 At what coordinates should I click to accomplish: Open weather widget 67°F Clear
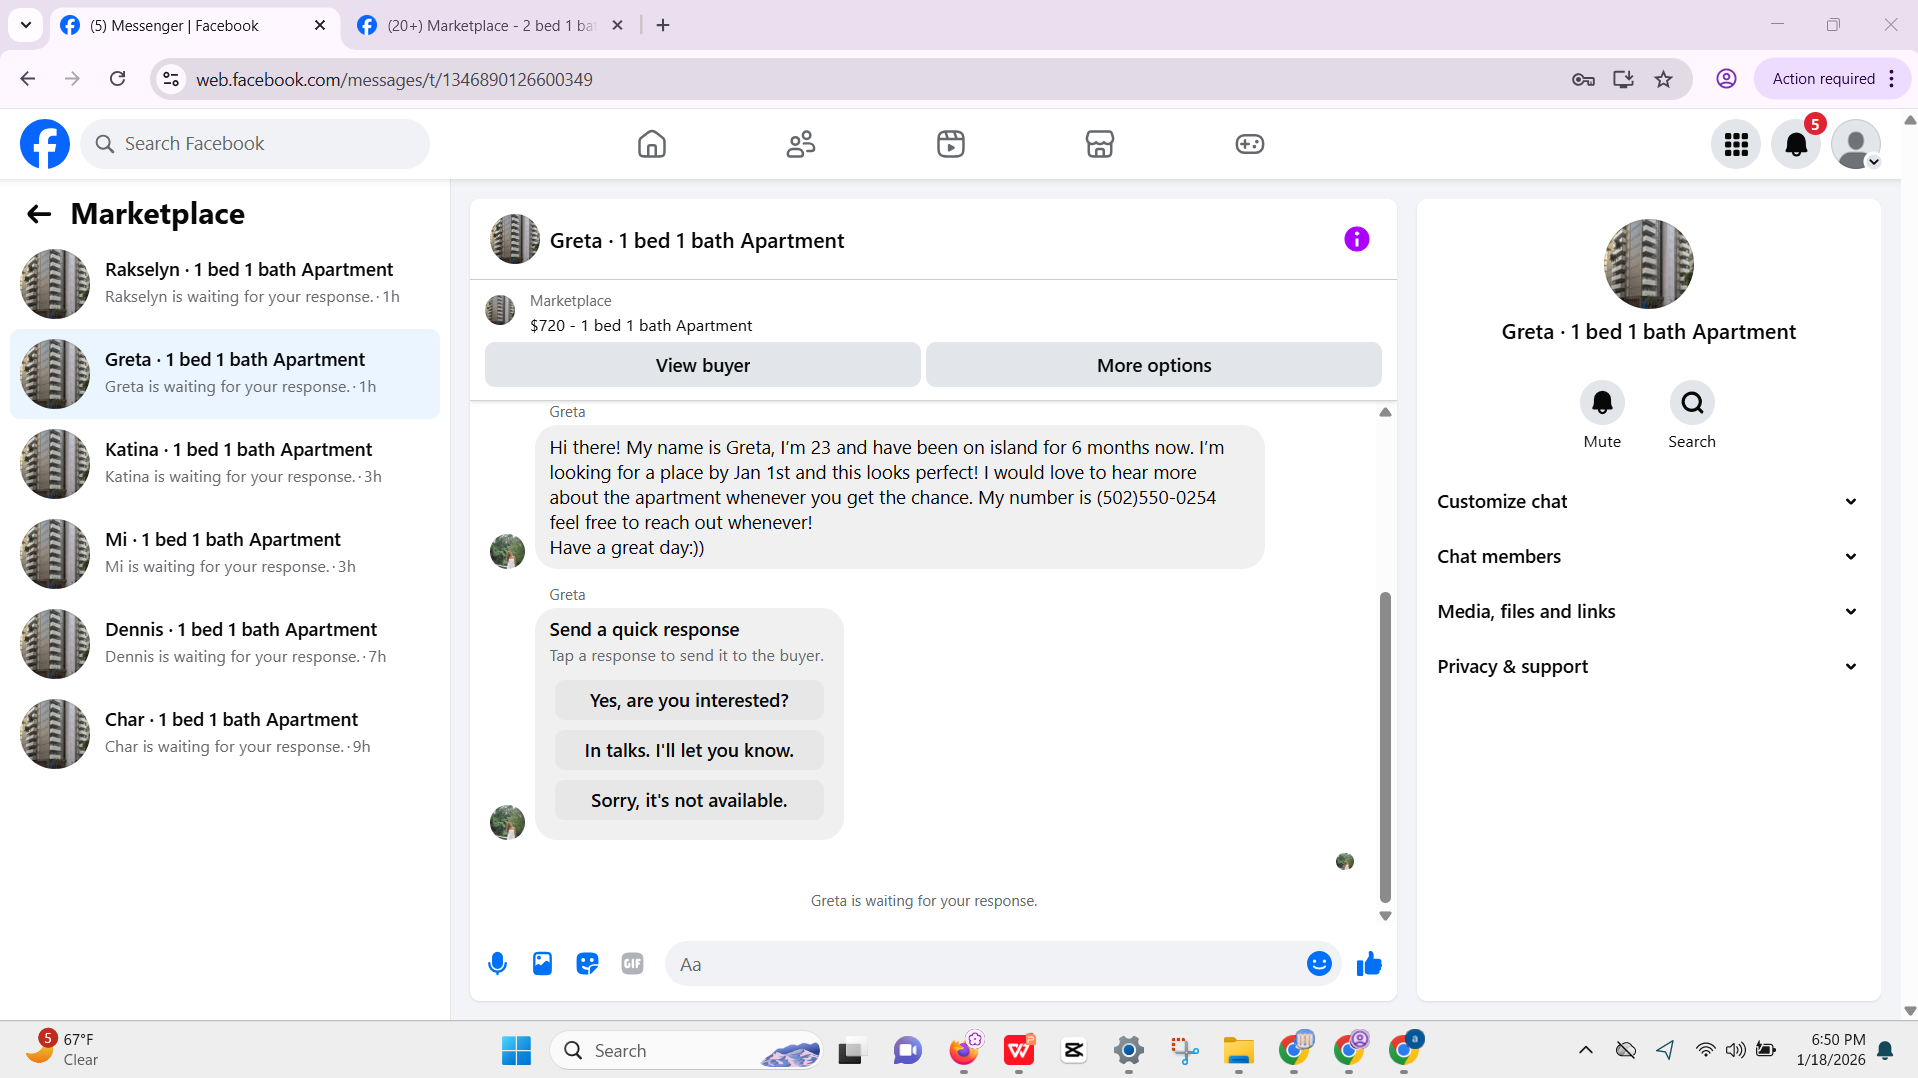[x=62, y=1050]
